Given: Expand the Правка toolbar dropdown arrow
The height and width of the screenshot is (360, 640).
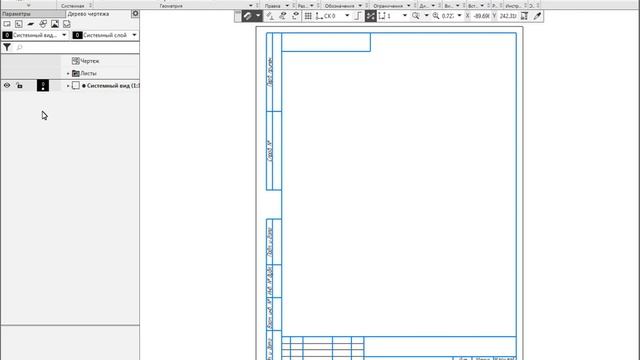Looking at the screenshot, I should point(287,6).
